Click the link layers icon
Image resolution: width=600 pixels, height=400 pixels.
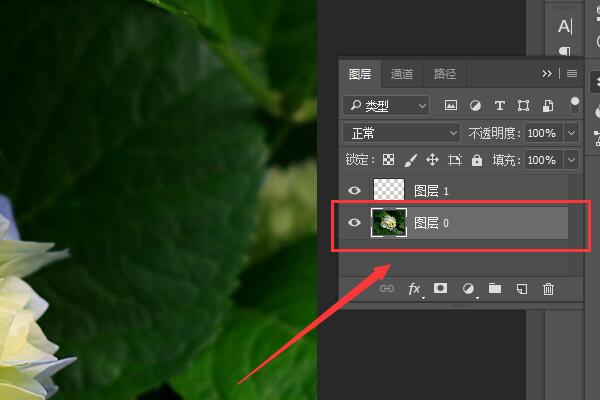(386, 288)
